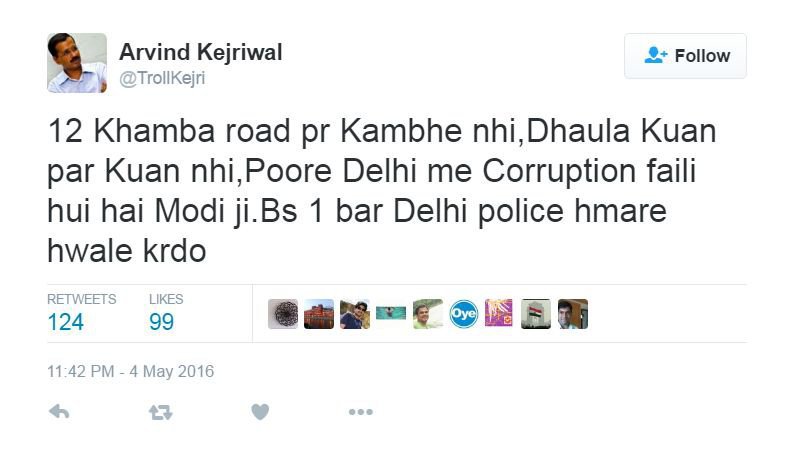
Task: View the 124 retweets list
Action: (x=81, y=313)
